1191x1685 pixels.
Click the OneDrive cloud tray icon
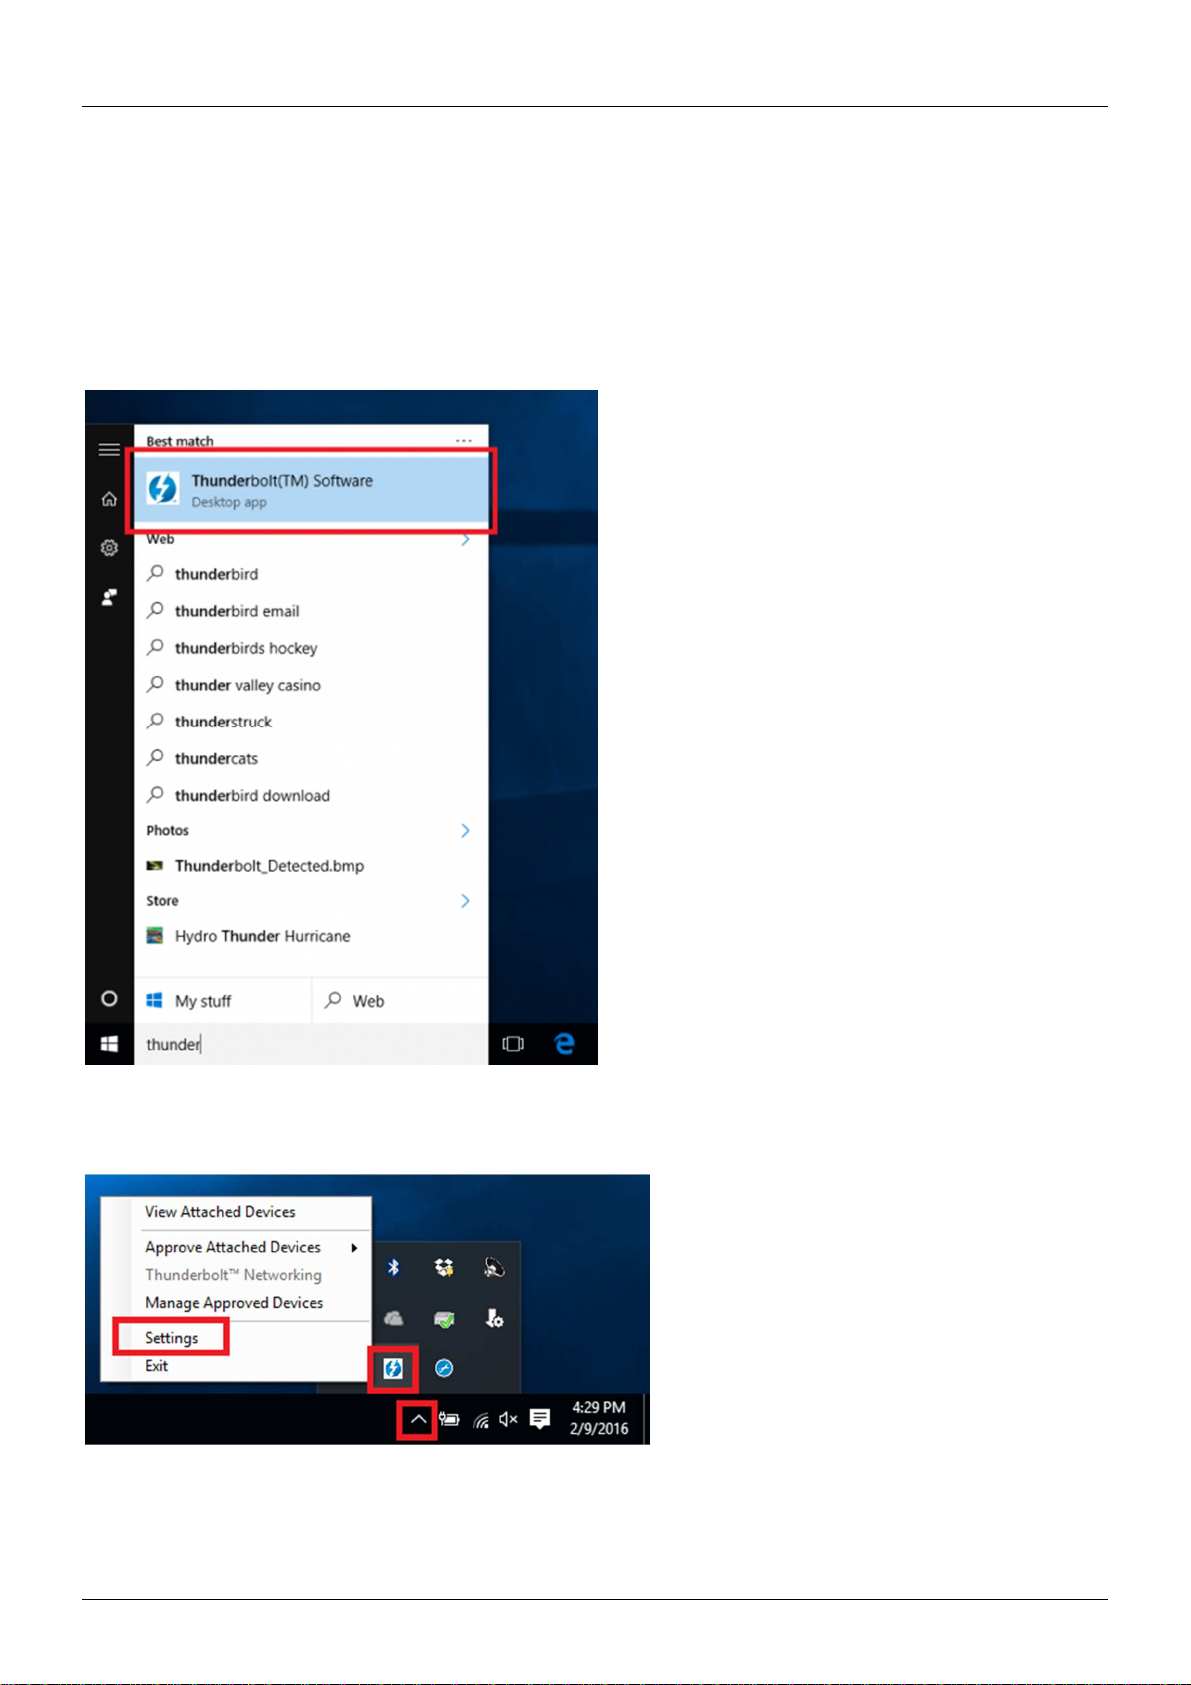[x=394, y=1319]
